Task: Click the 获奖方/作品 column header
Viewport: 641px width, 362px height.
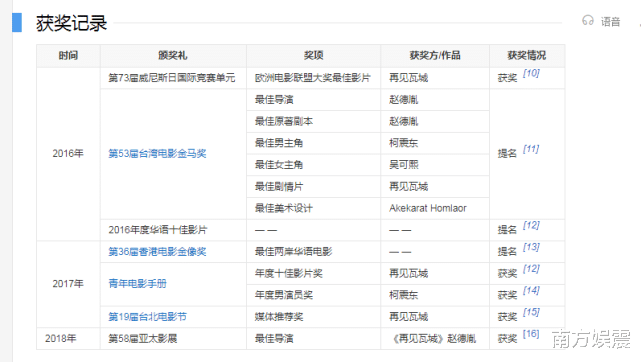Action: tap(435, 55)
